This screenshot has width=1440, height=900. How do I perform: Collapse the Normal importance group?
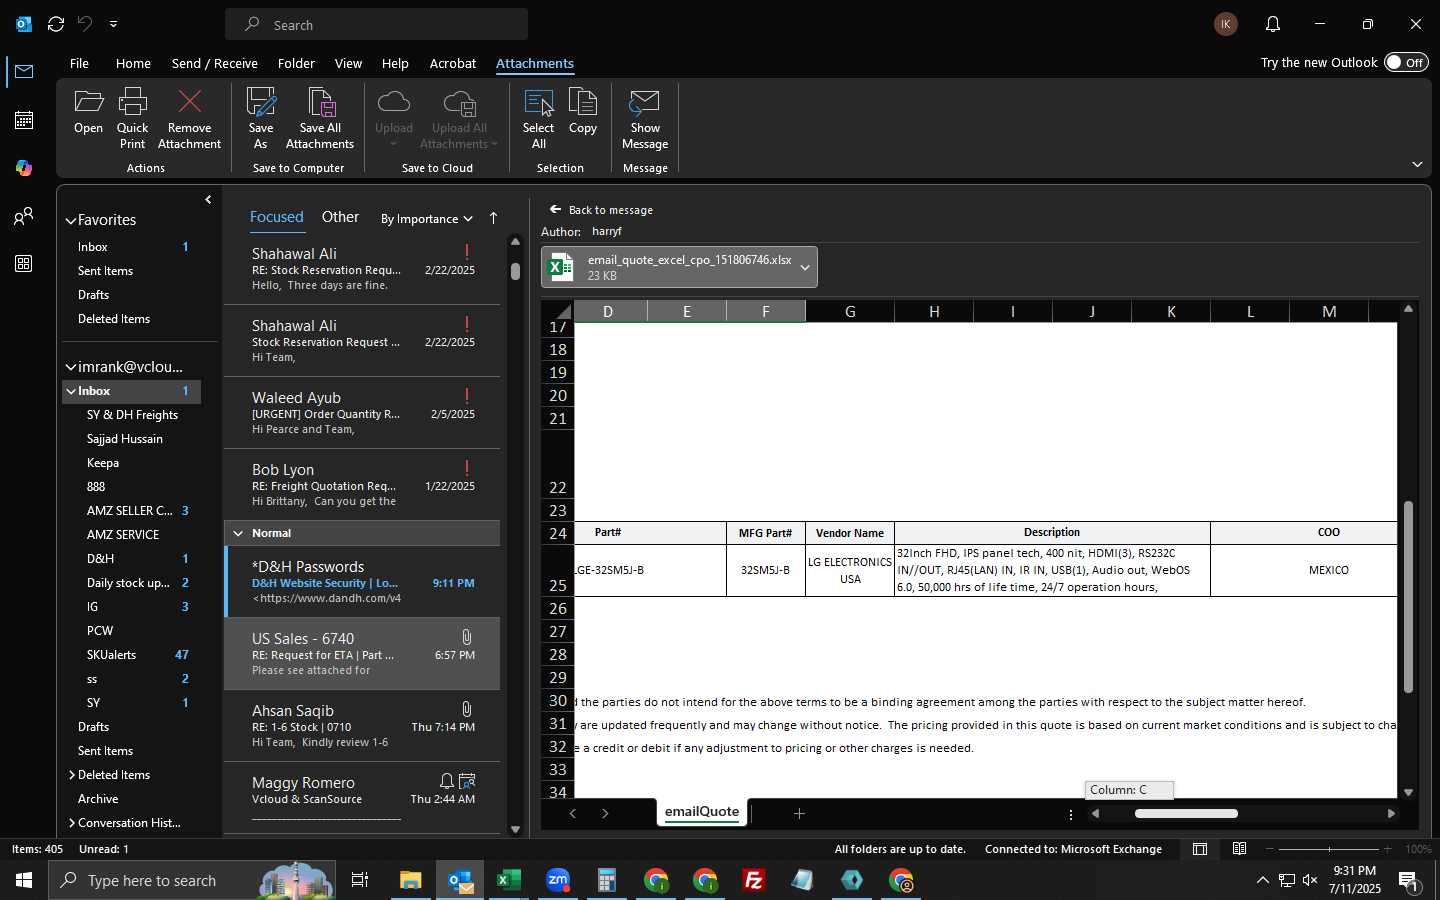click(238, 533)
